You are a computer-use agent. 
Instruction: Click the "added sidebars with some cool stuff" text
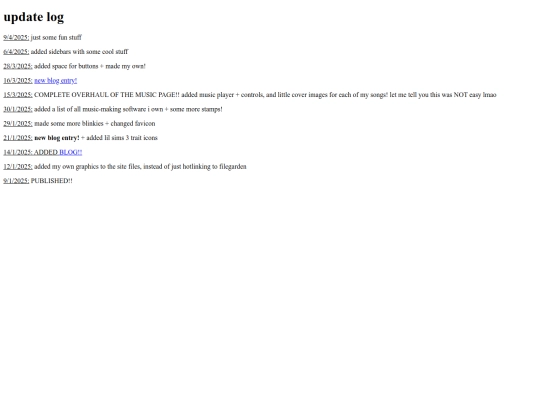tap(80, 52)
